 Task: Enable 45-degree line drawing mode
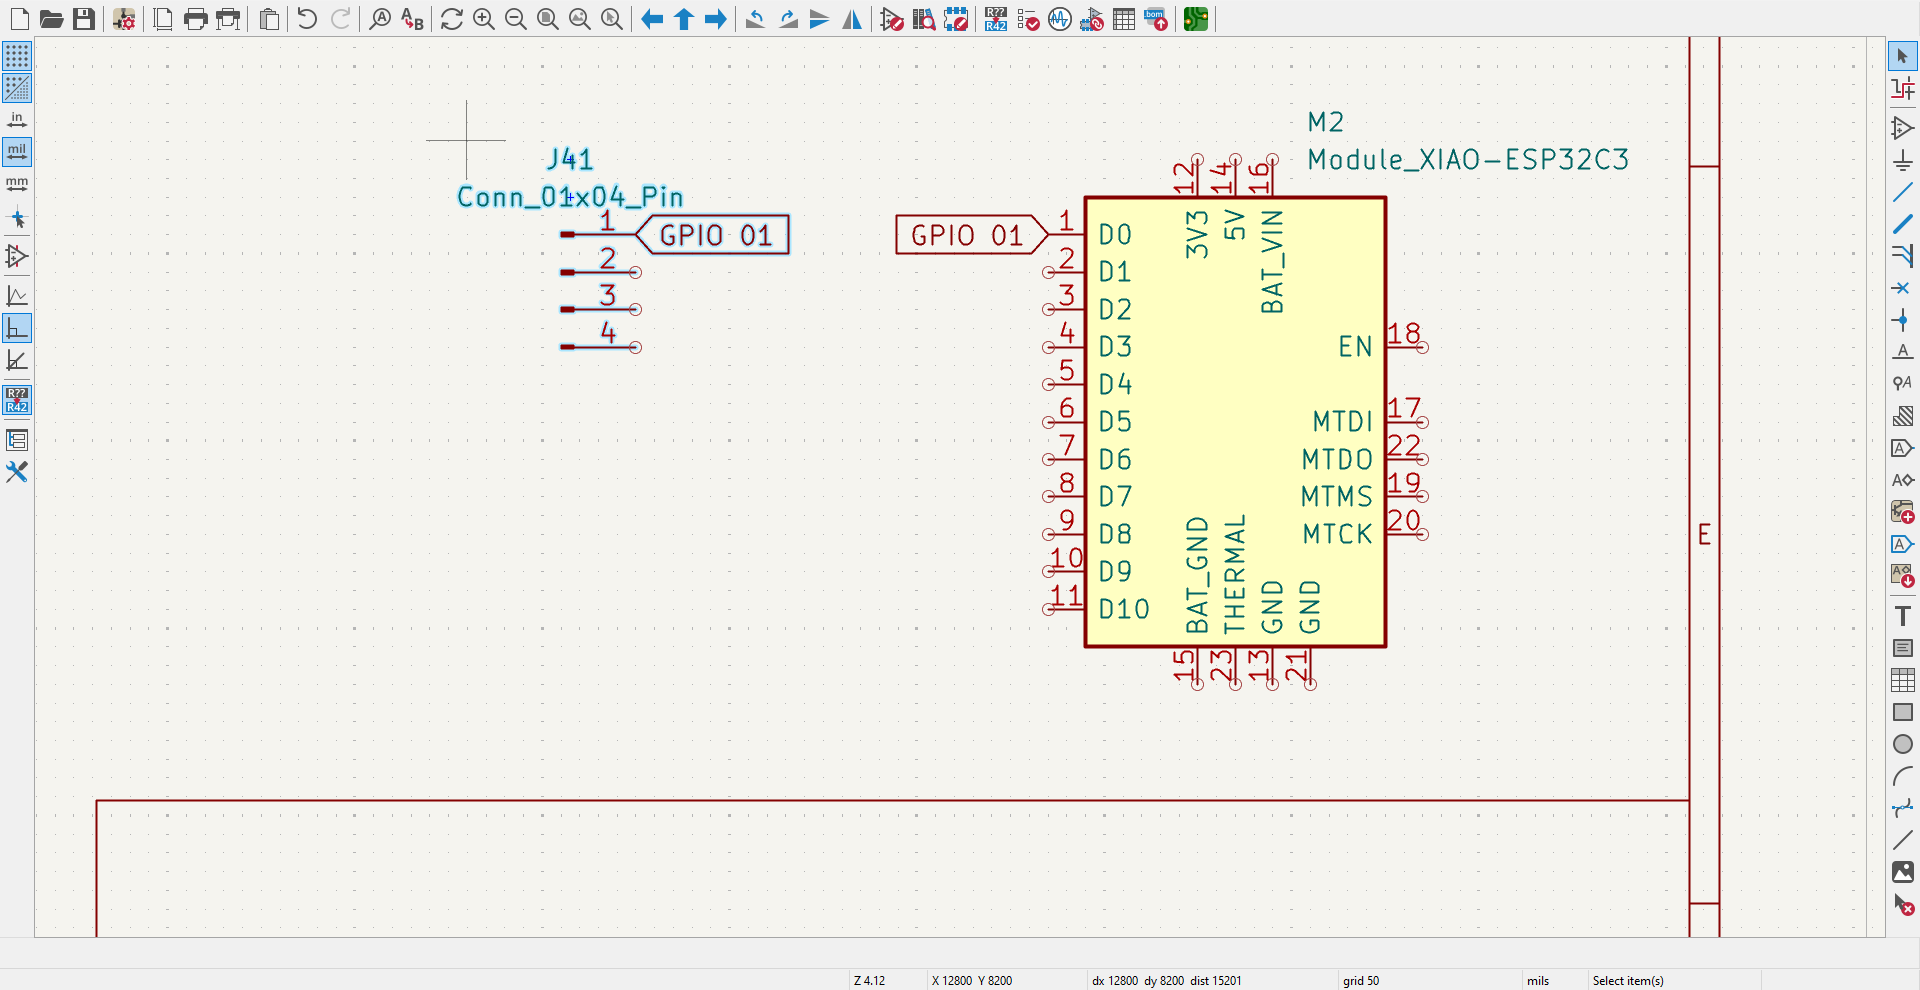pyautogui.click(x=17, y=360)
